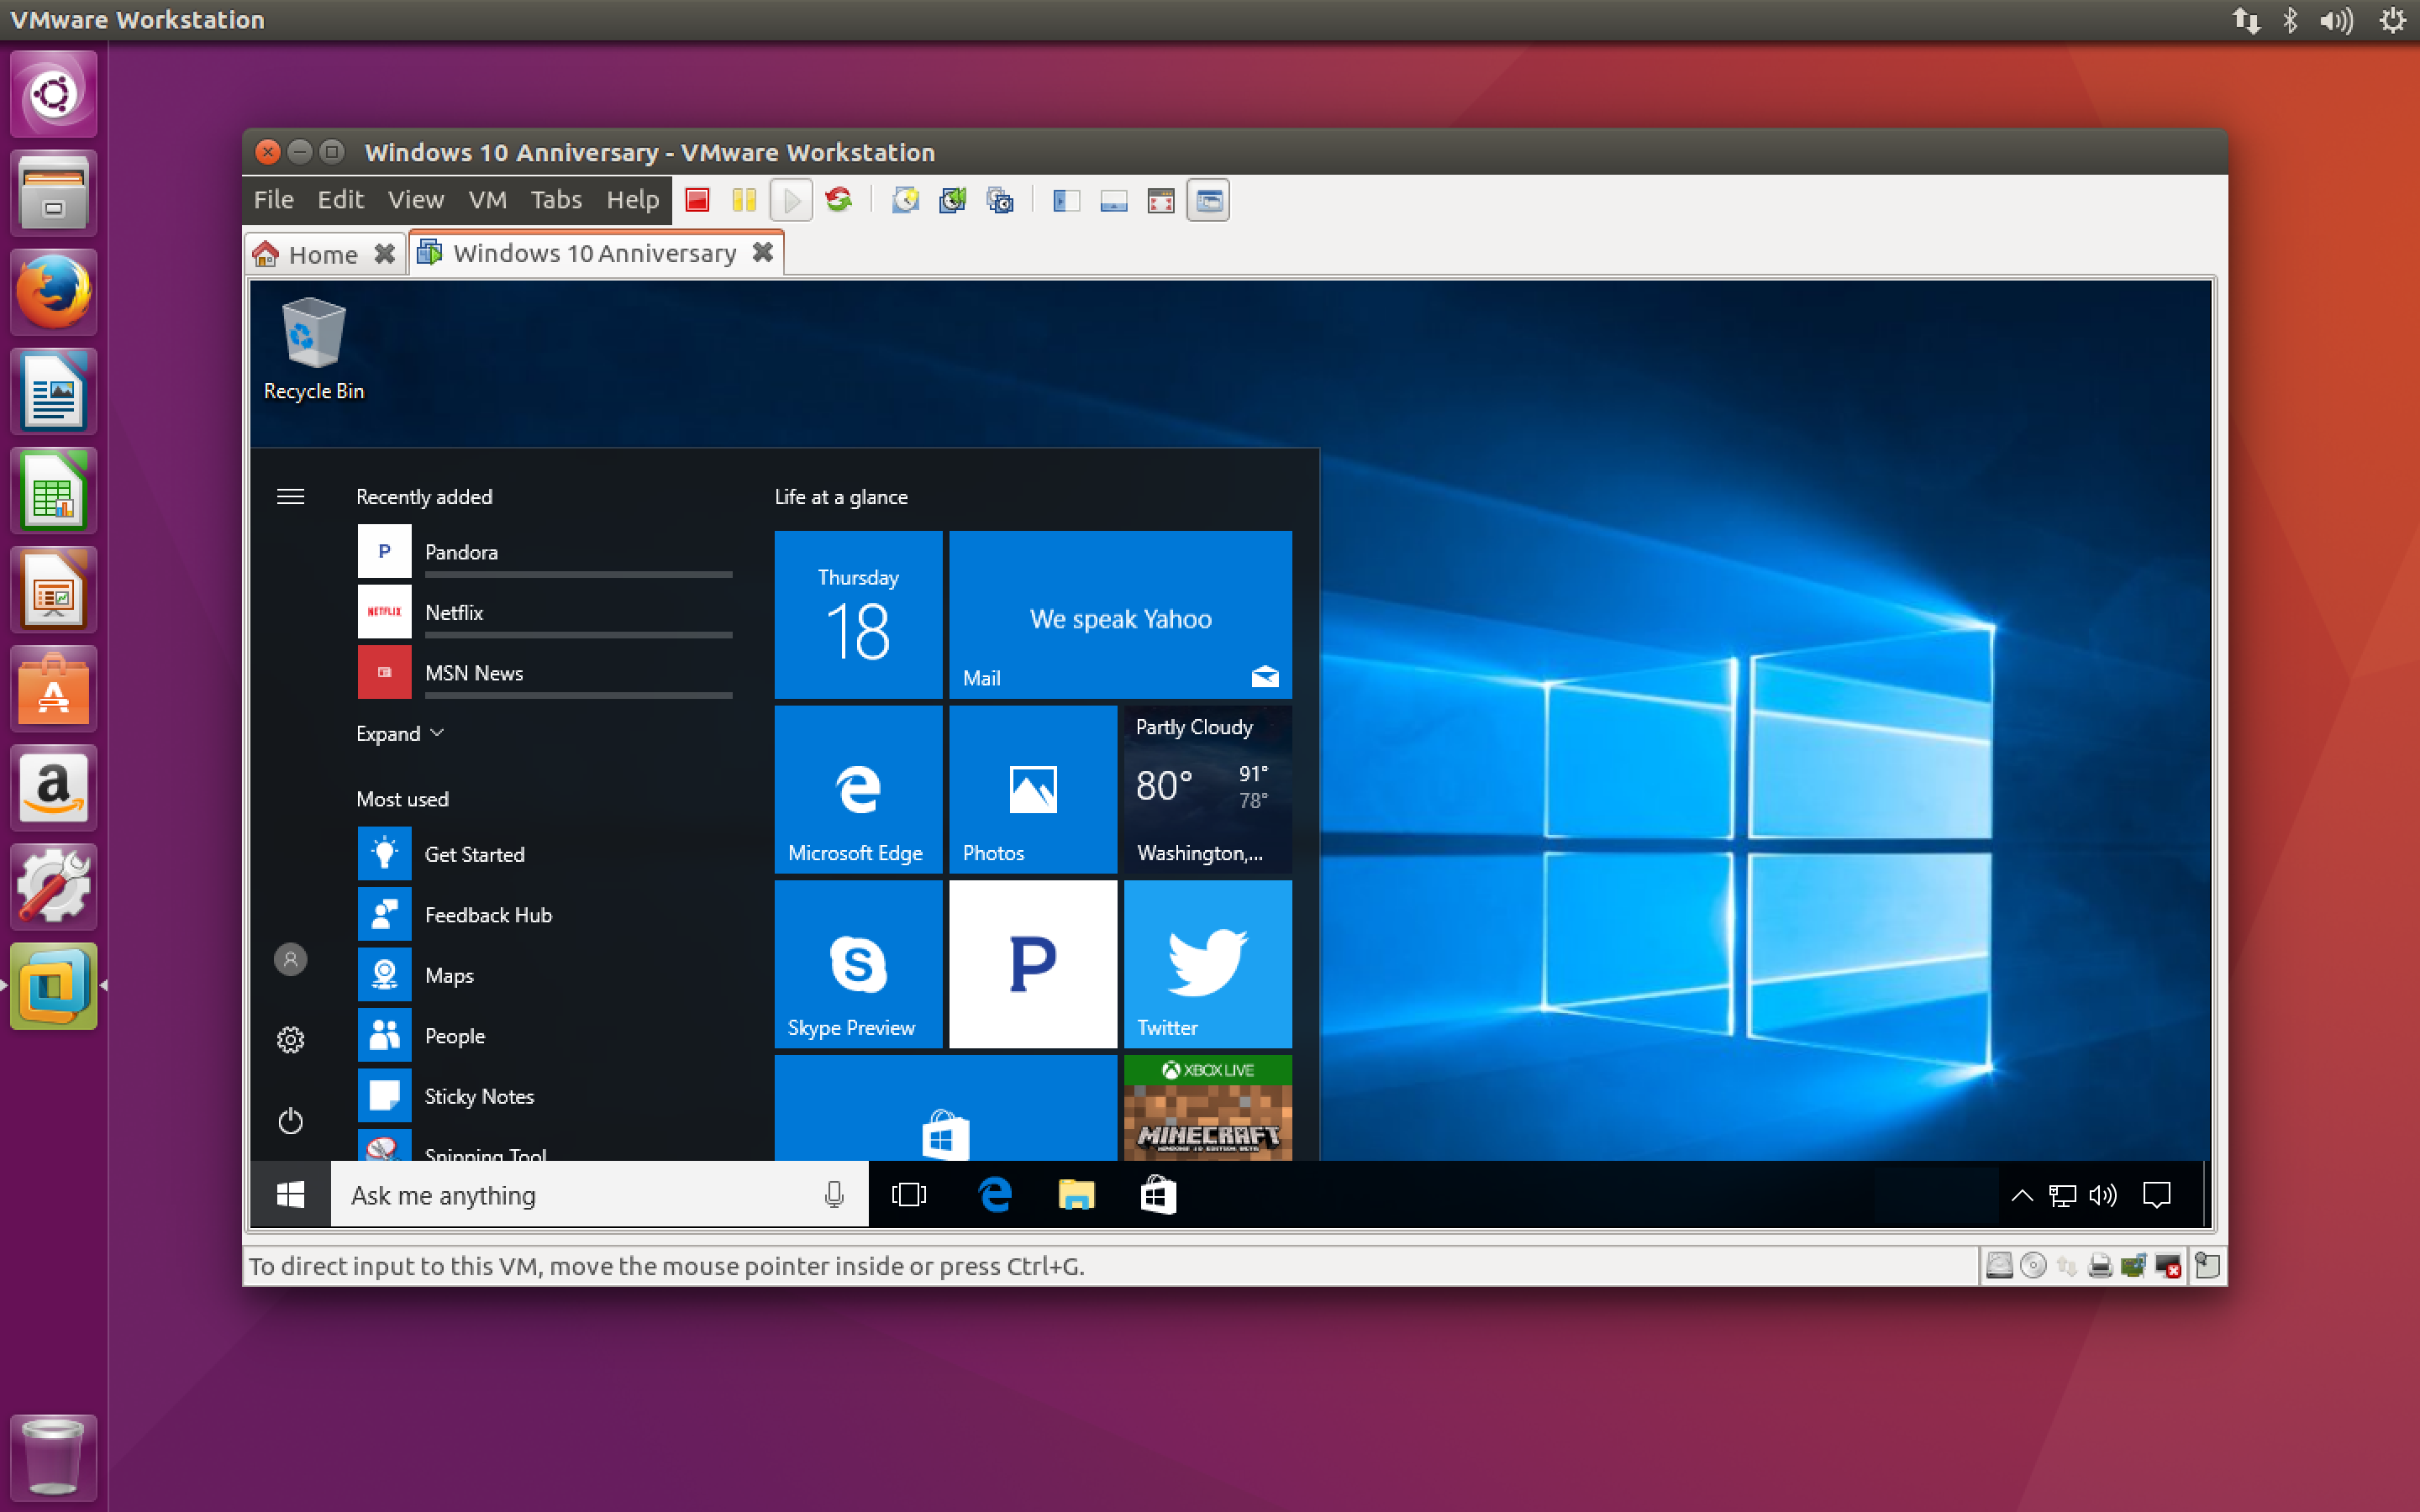Click the Get Started app button
2420x1512 pixels.
(x=471, y=853)
